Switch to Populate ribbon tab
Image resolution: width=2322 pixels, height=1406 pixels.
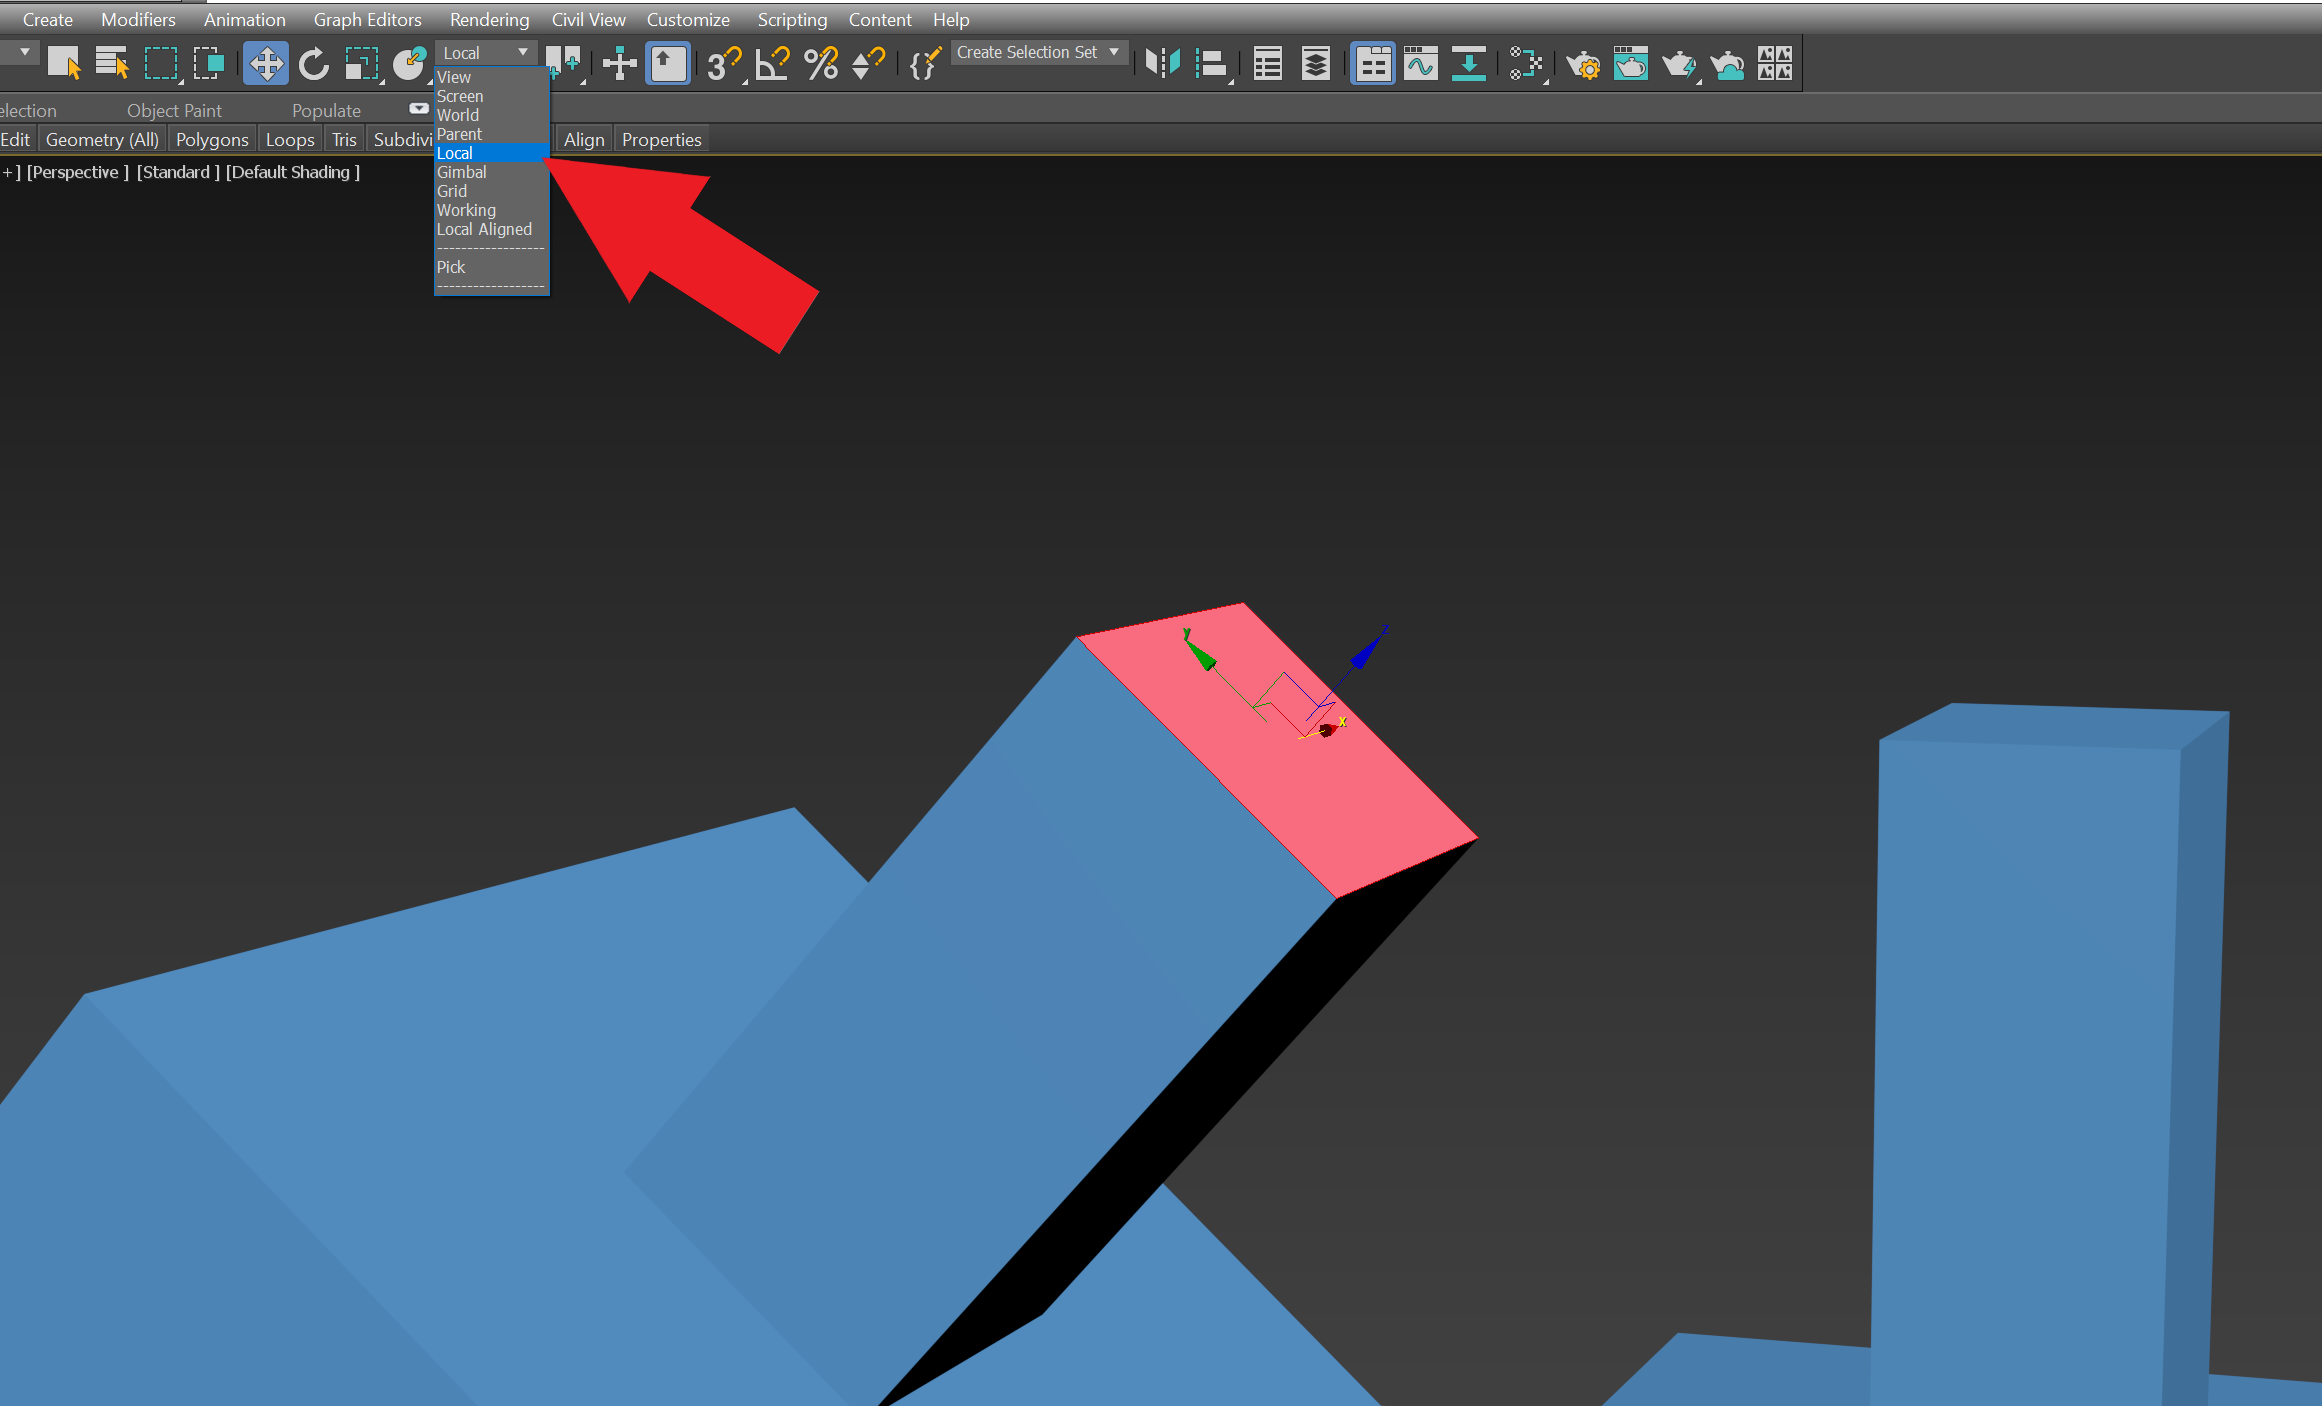tap(326, 110)
